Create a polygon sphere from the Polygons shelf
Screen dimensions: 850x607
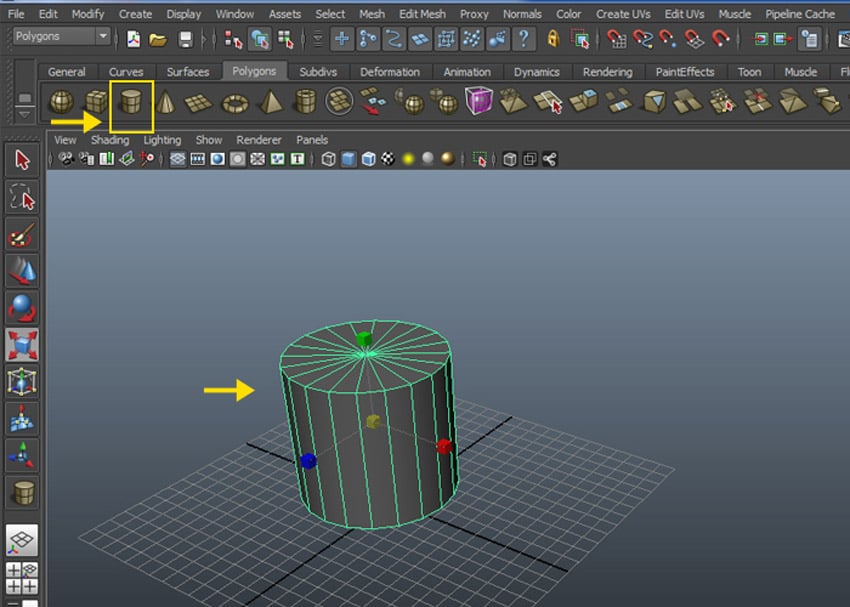click(x=60, y=101)
